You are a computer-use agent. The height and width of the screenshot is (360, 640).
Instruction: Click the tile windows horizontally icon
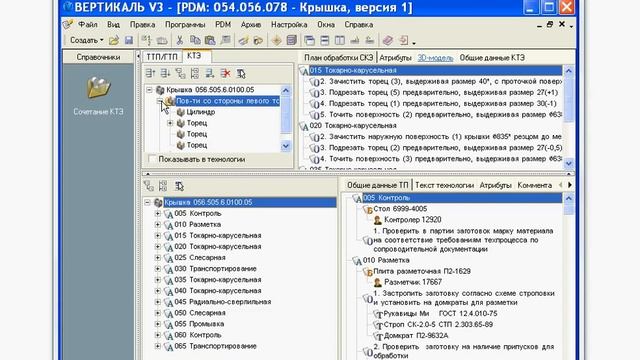(324, 40)
